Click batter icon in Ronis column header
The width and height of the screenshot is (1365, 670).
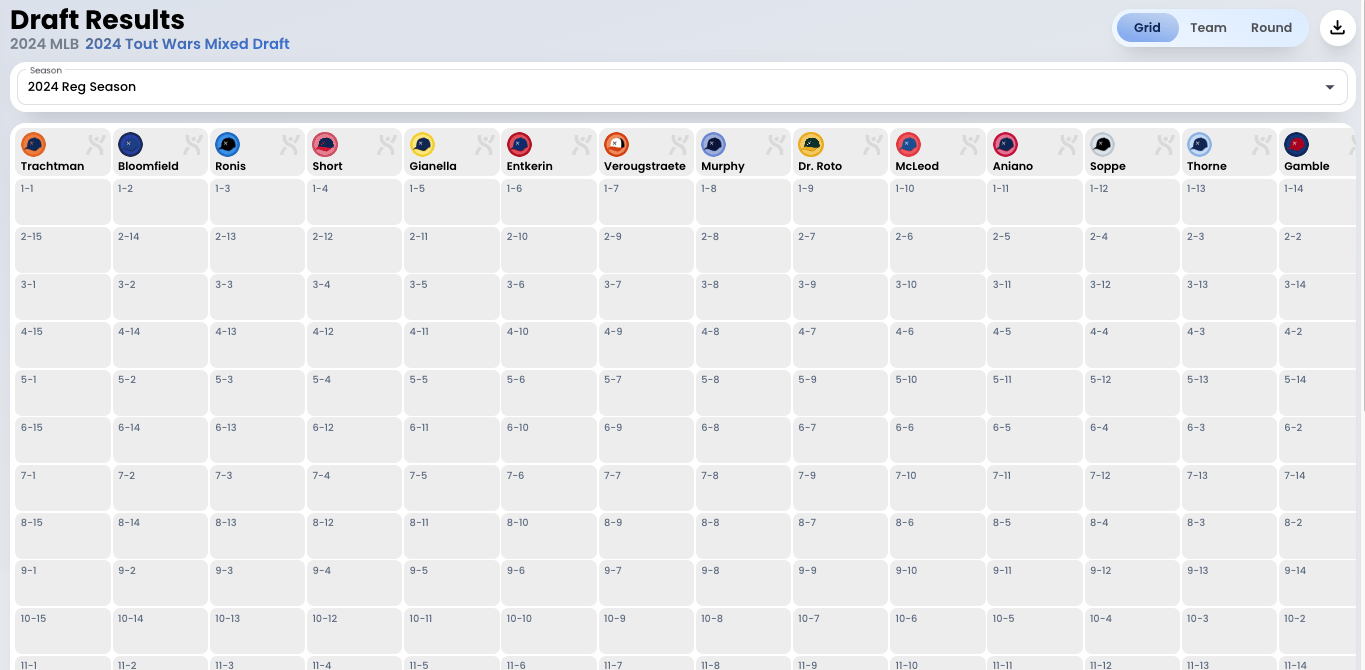290,144
